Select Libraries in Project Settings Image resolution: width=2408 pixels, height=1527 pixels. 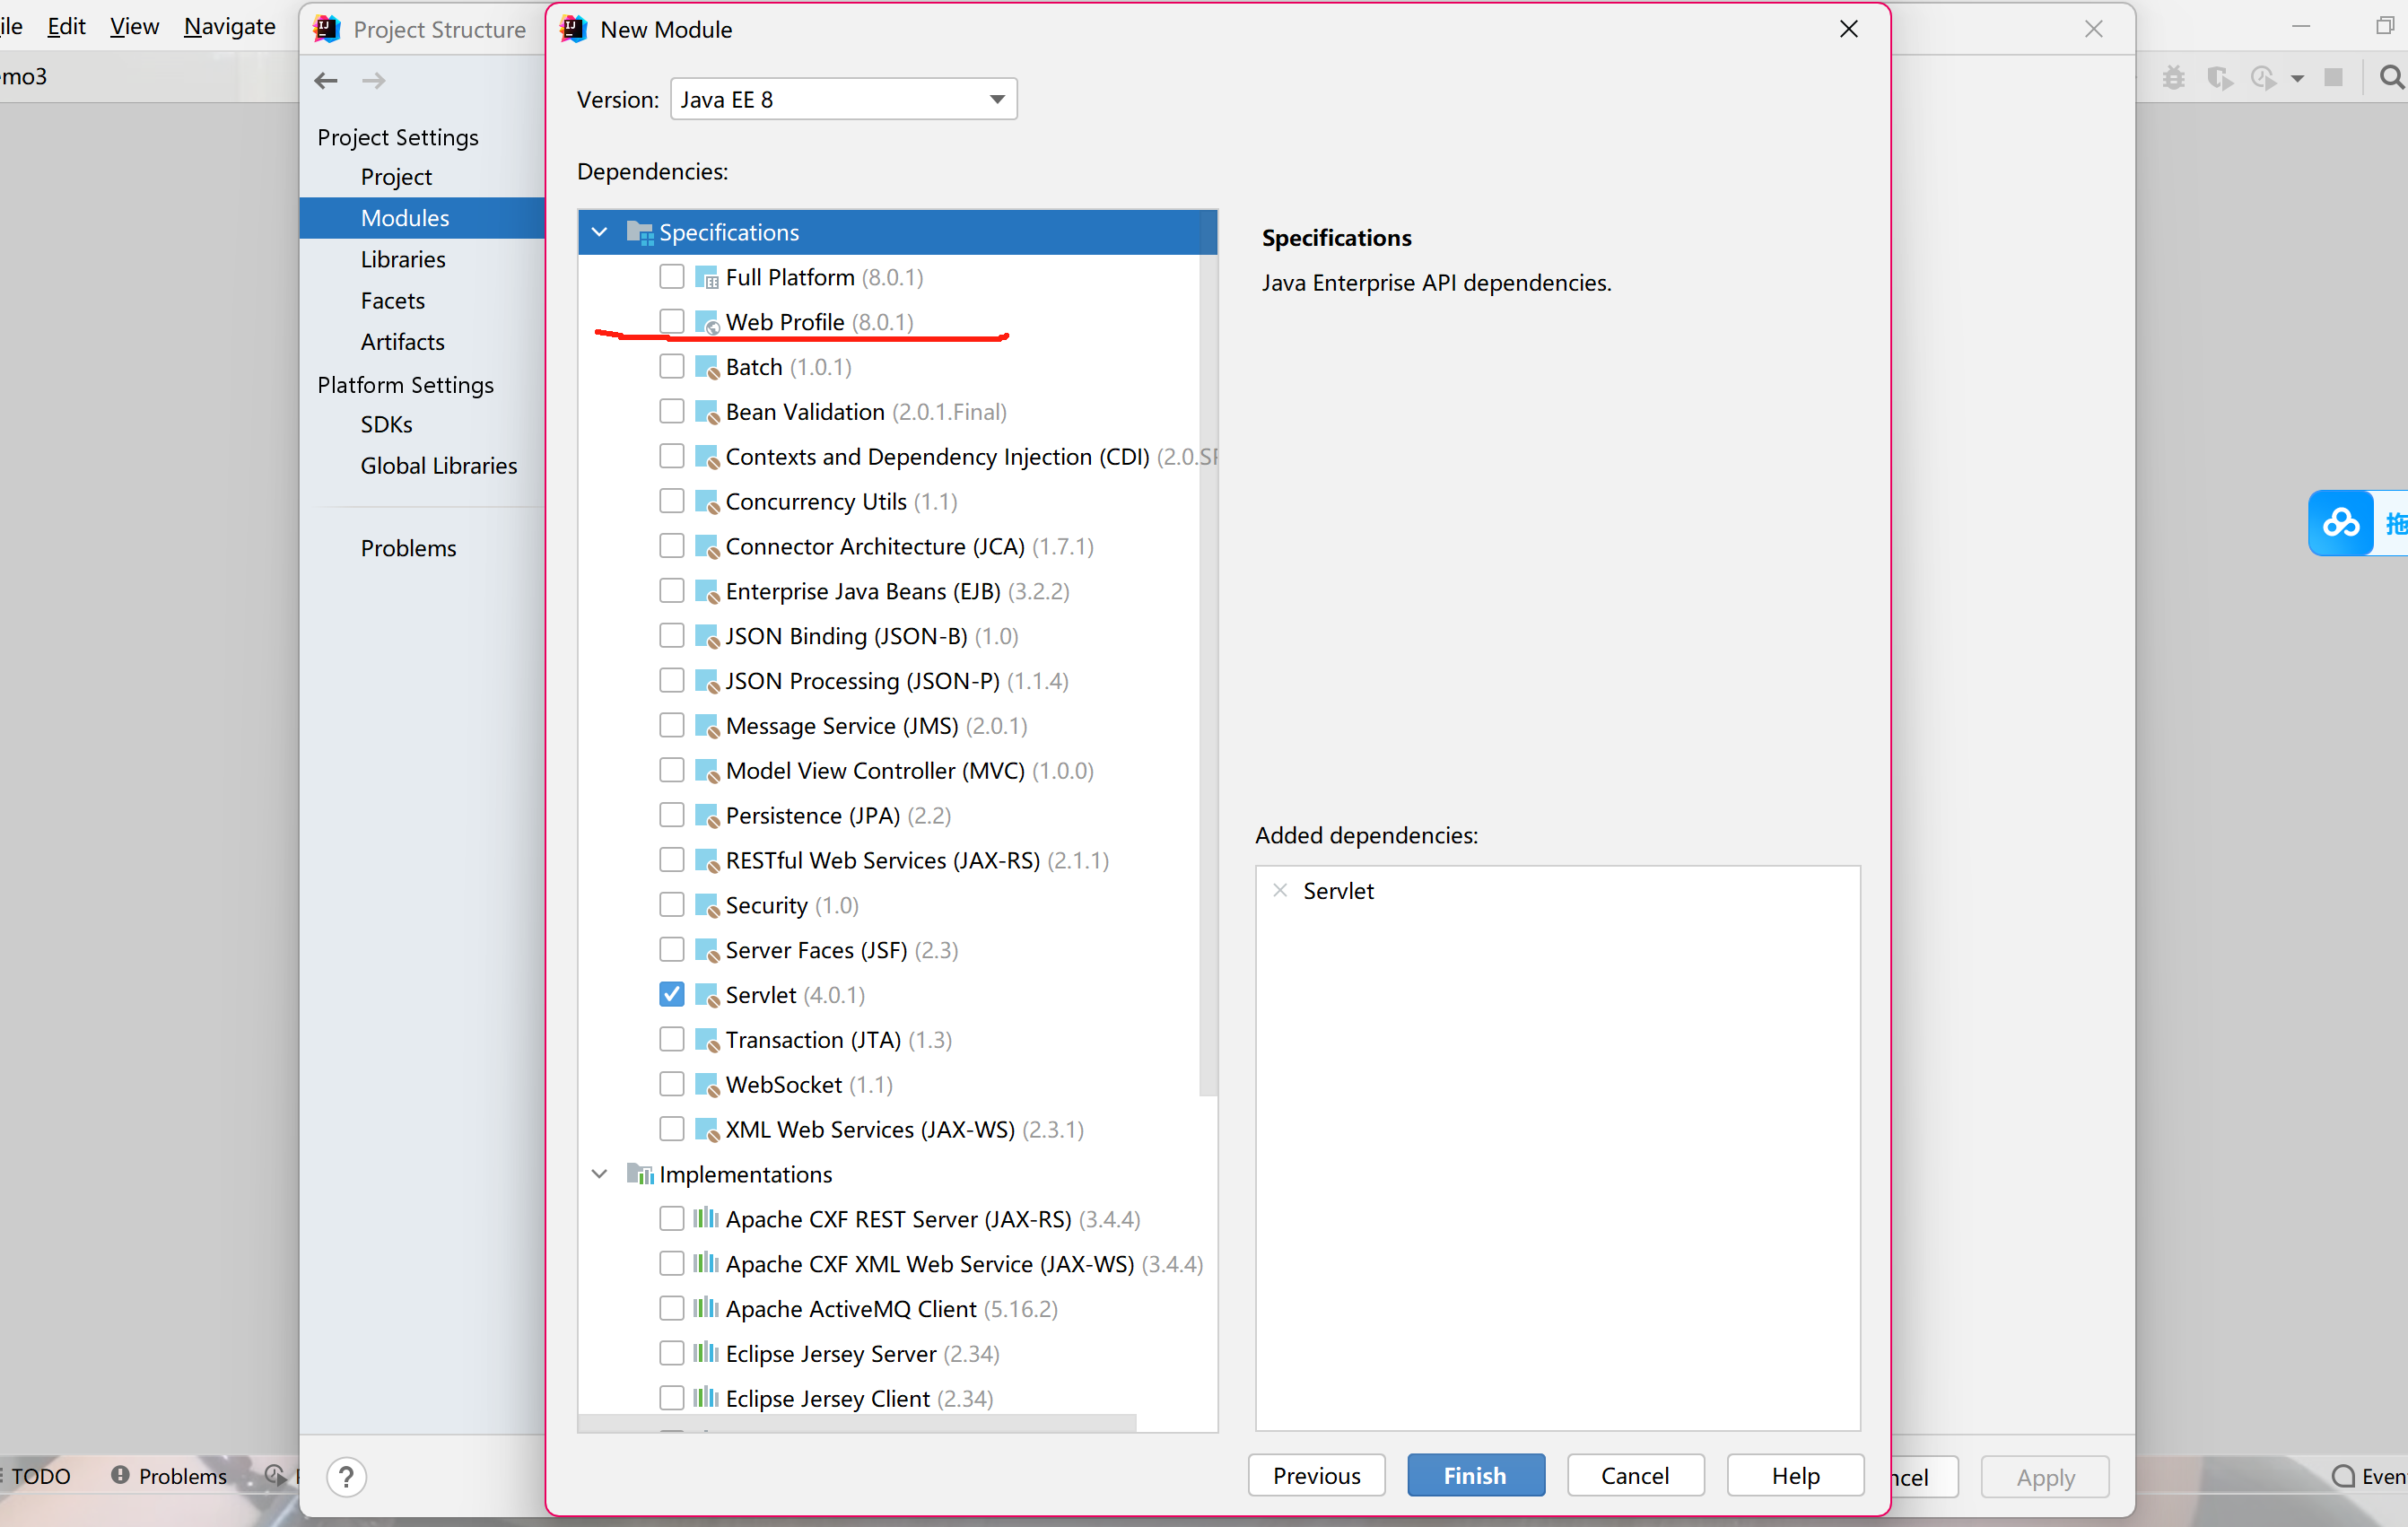[403, 259]
